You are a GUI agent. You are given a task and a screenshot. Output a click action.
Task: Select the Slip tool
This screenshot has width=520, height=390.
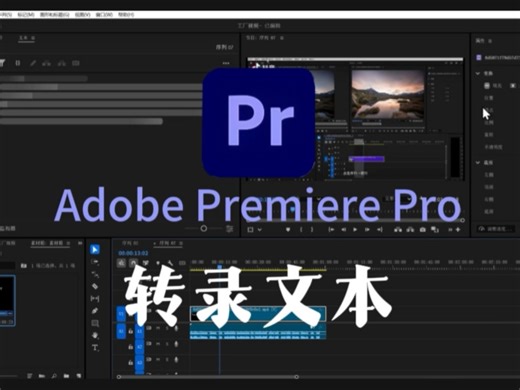[95, 299]
